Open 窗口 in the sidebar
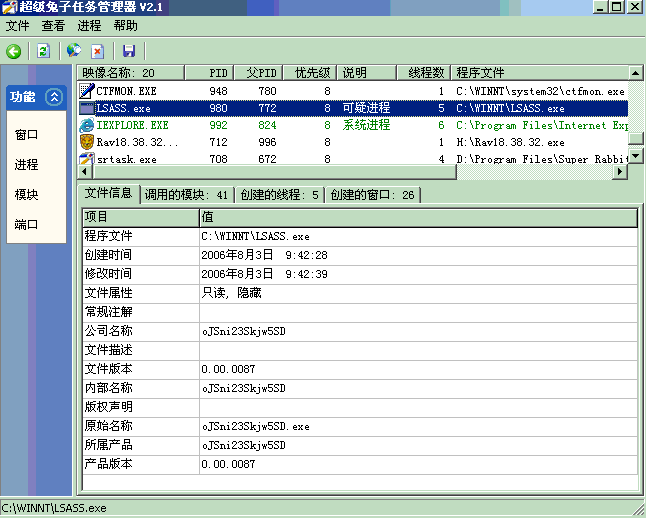646x518 pixels. pos(27,135)
